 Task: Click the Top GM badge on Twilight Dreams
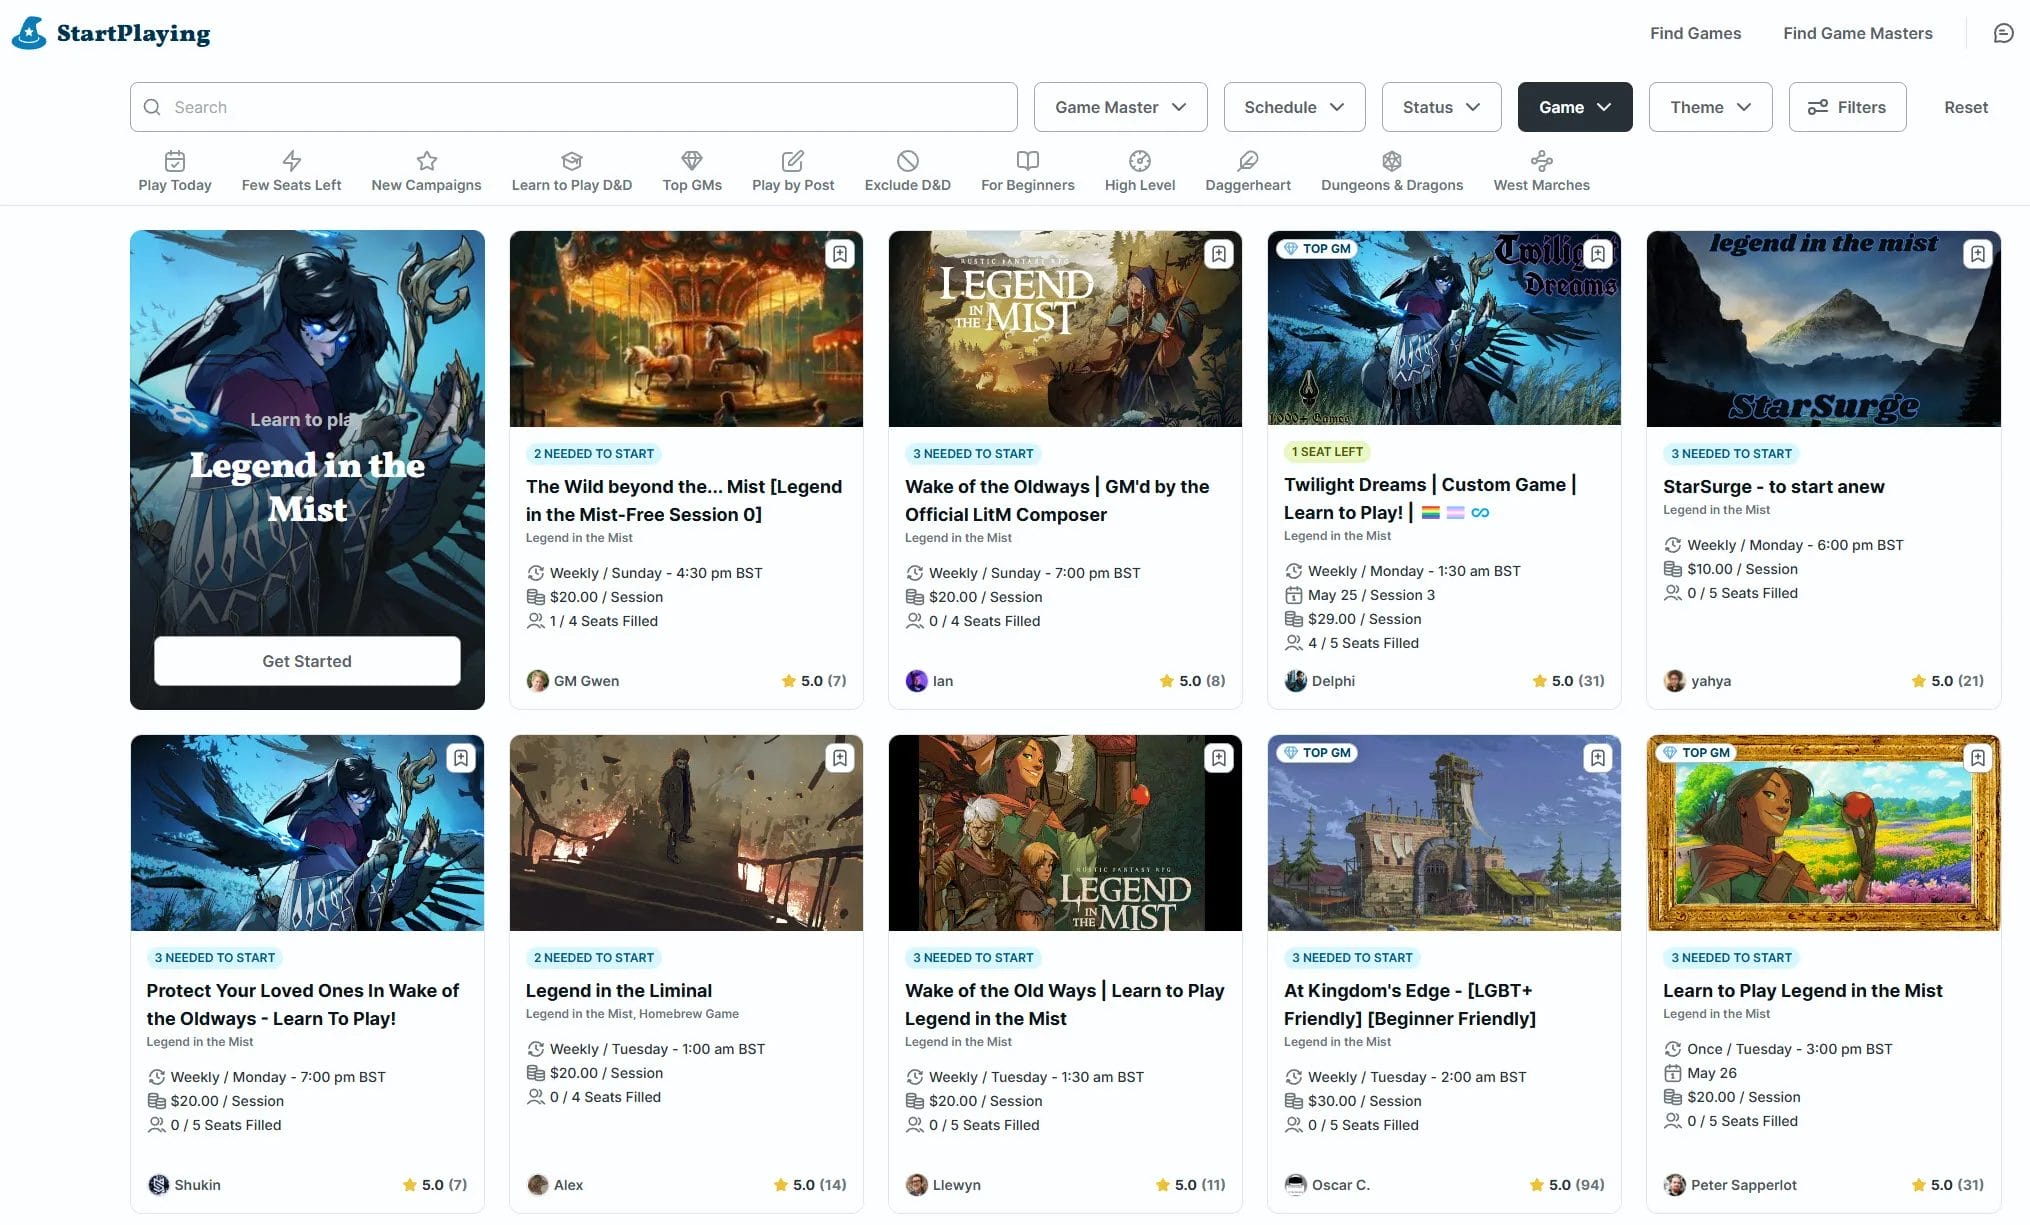(1318, 249)
